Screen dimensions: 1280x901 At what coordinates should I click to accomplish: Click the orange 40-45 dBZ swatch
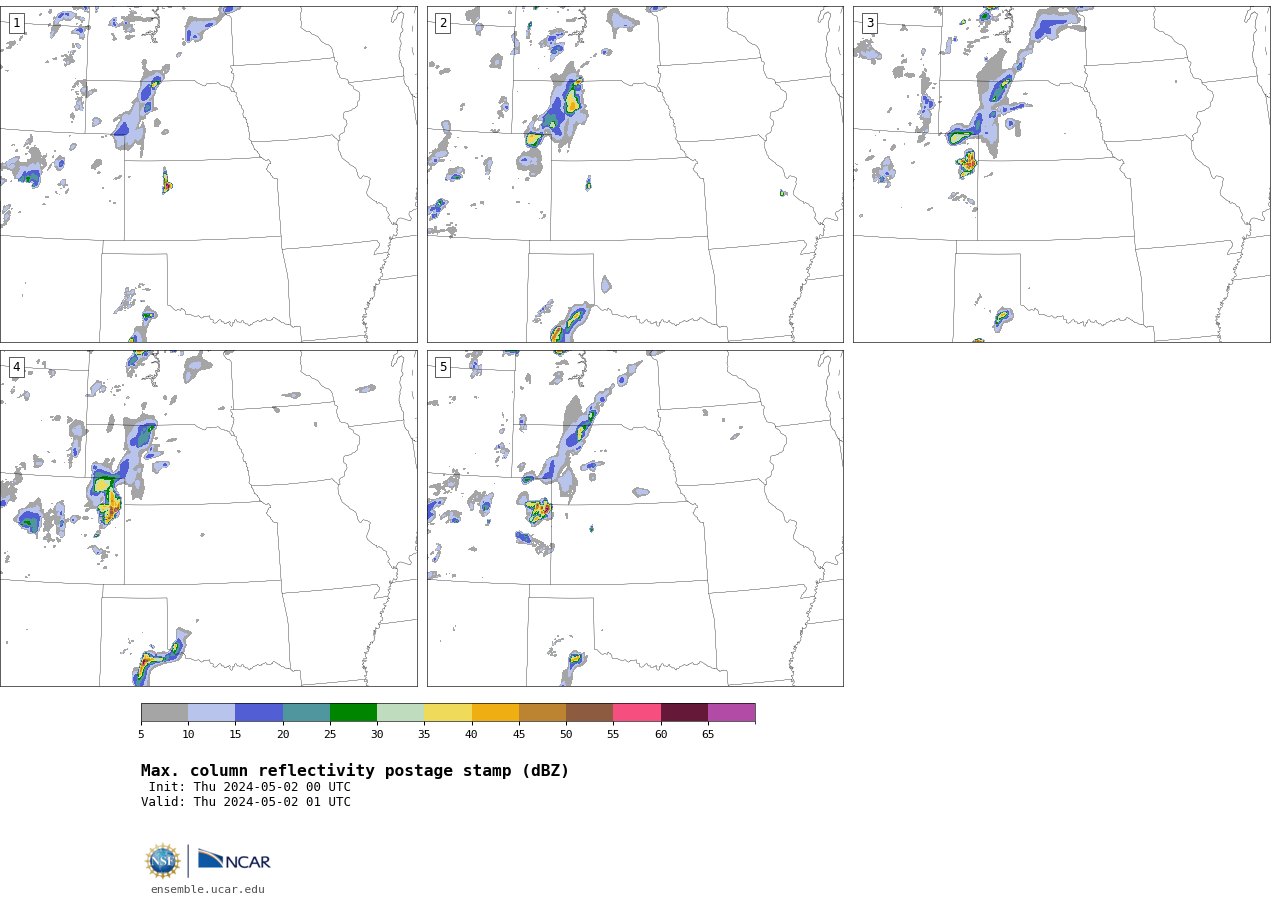coord(495,713)
